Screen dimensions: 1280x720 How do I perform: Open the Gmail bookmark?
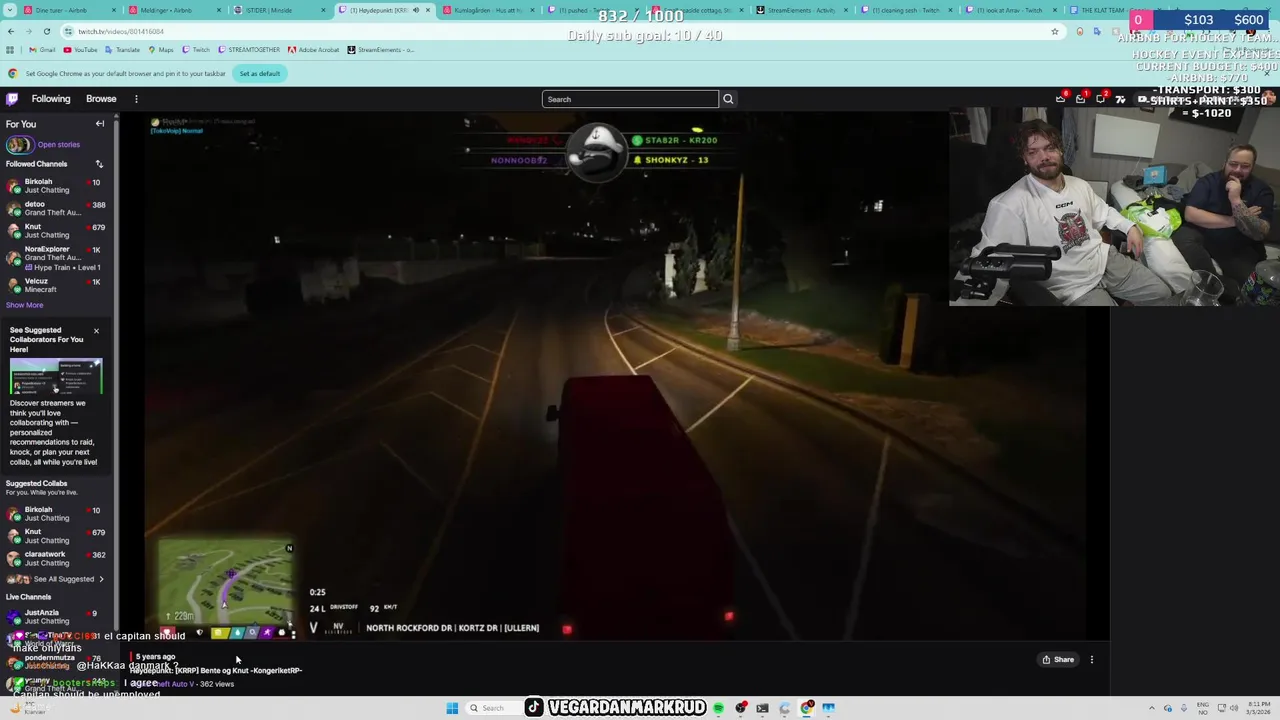click(x=42, y=50)
